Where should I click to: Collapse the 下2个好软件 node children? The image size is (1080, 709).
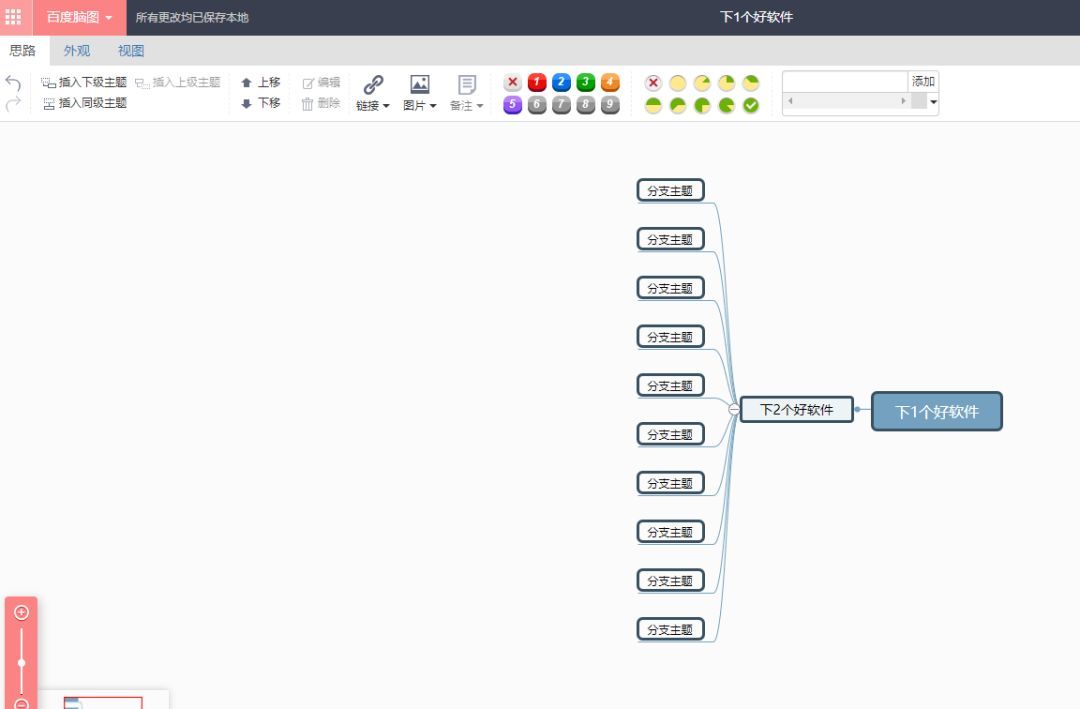pyautogui.click(x=734, y=409)
